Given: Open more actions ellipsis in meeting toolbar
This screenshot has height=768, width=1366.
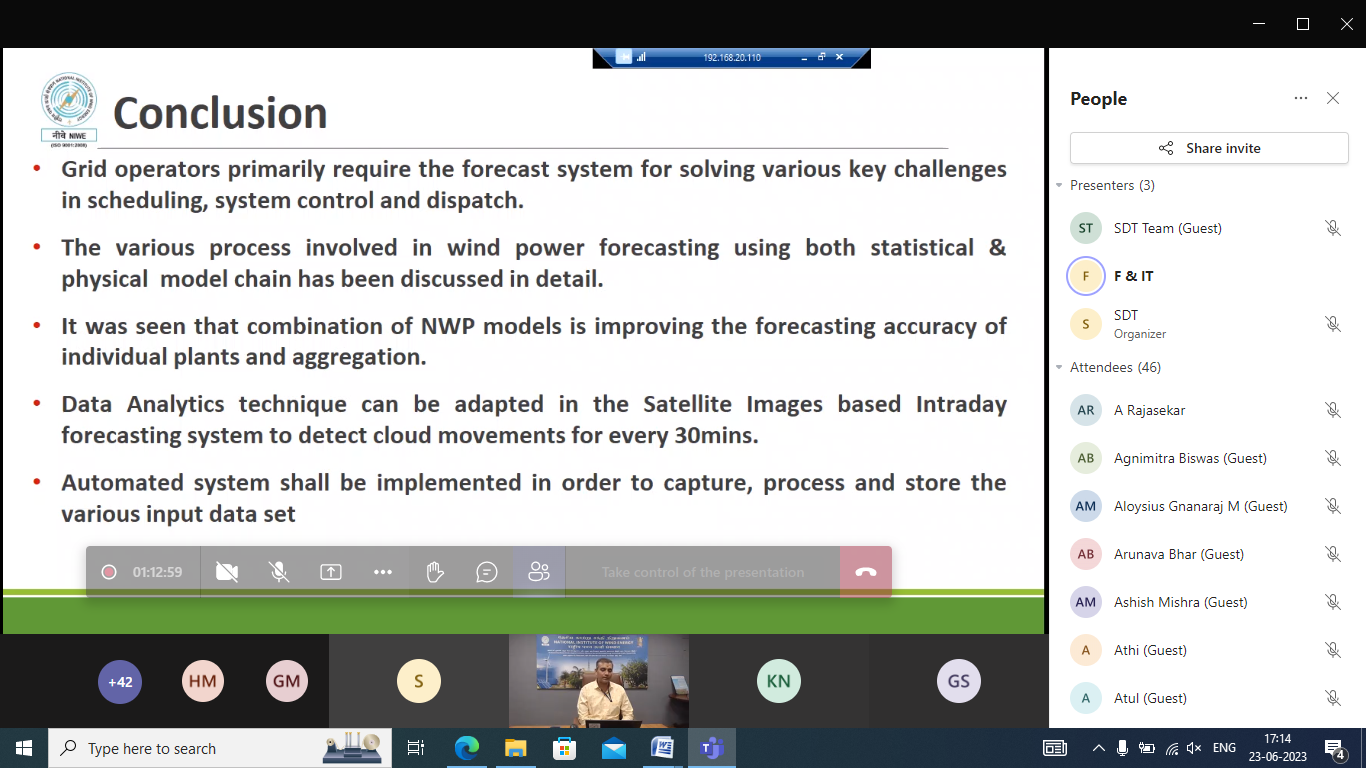Looking at the screenshot, I should [383, 572].
